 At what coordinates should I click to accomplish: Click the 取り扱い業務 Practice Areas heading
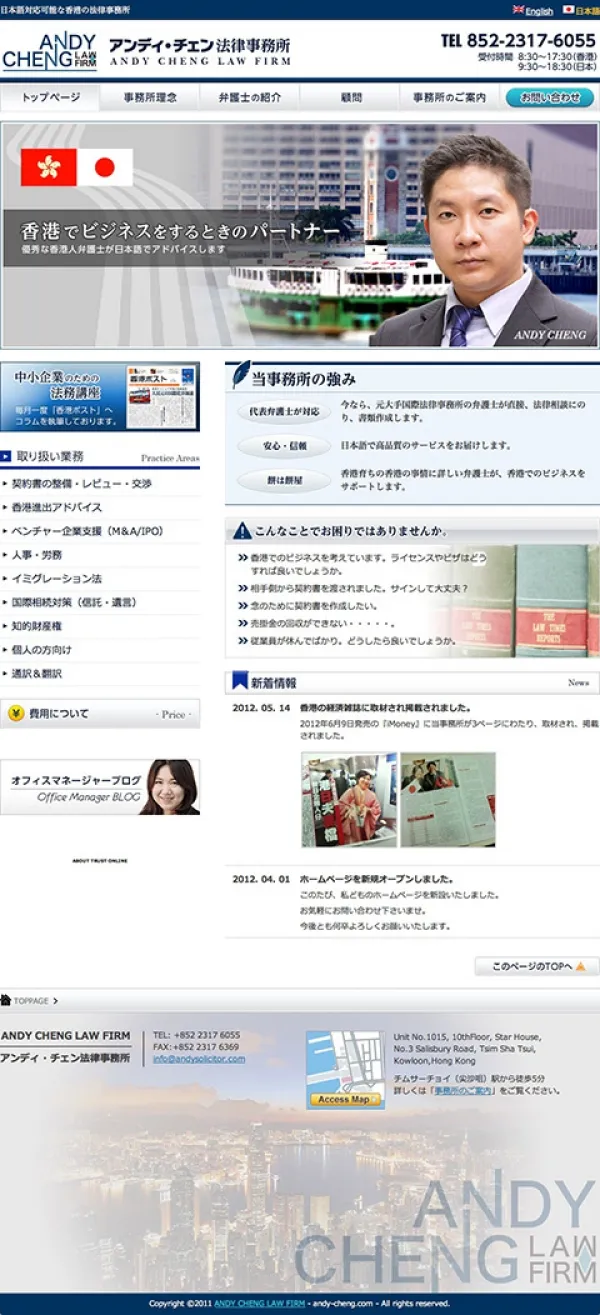[x=100, y=457]
